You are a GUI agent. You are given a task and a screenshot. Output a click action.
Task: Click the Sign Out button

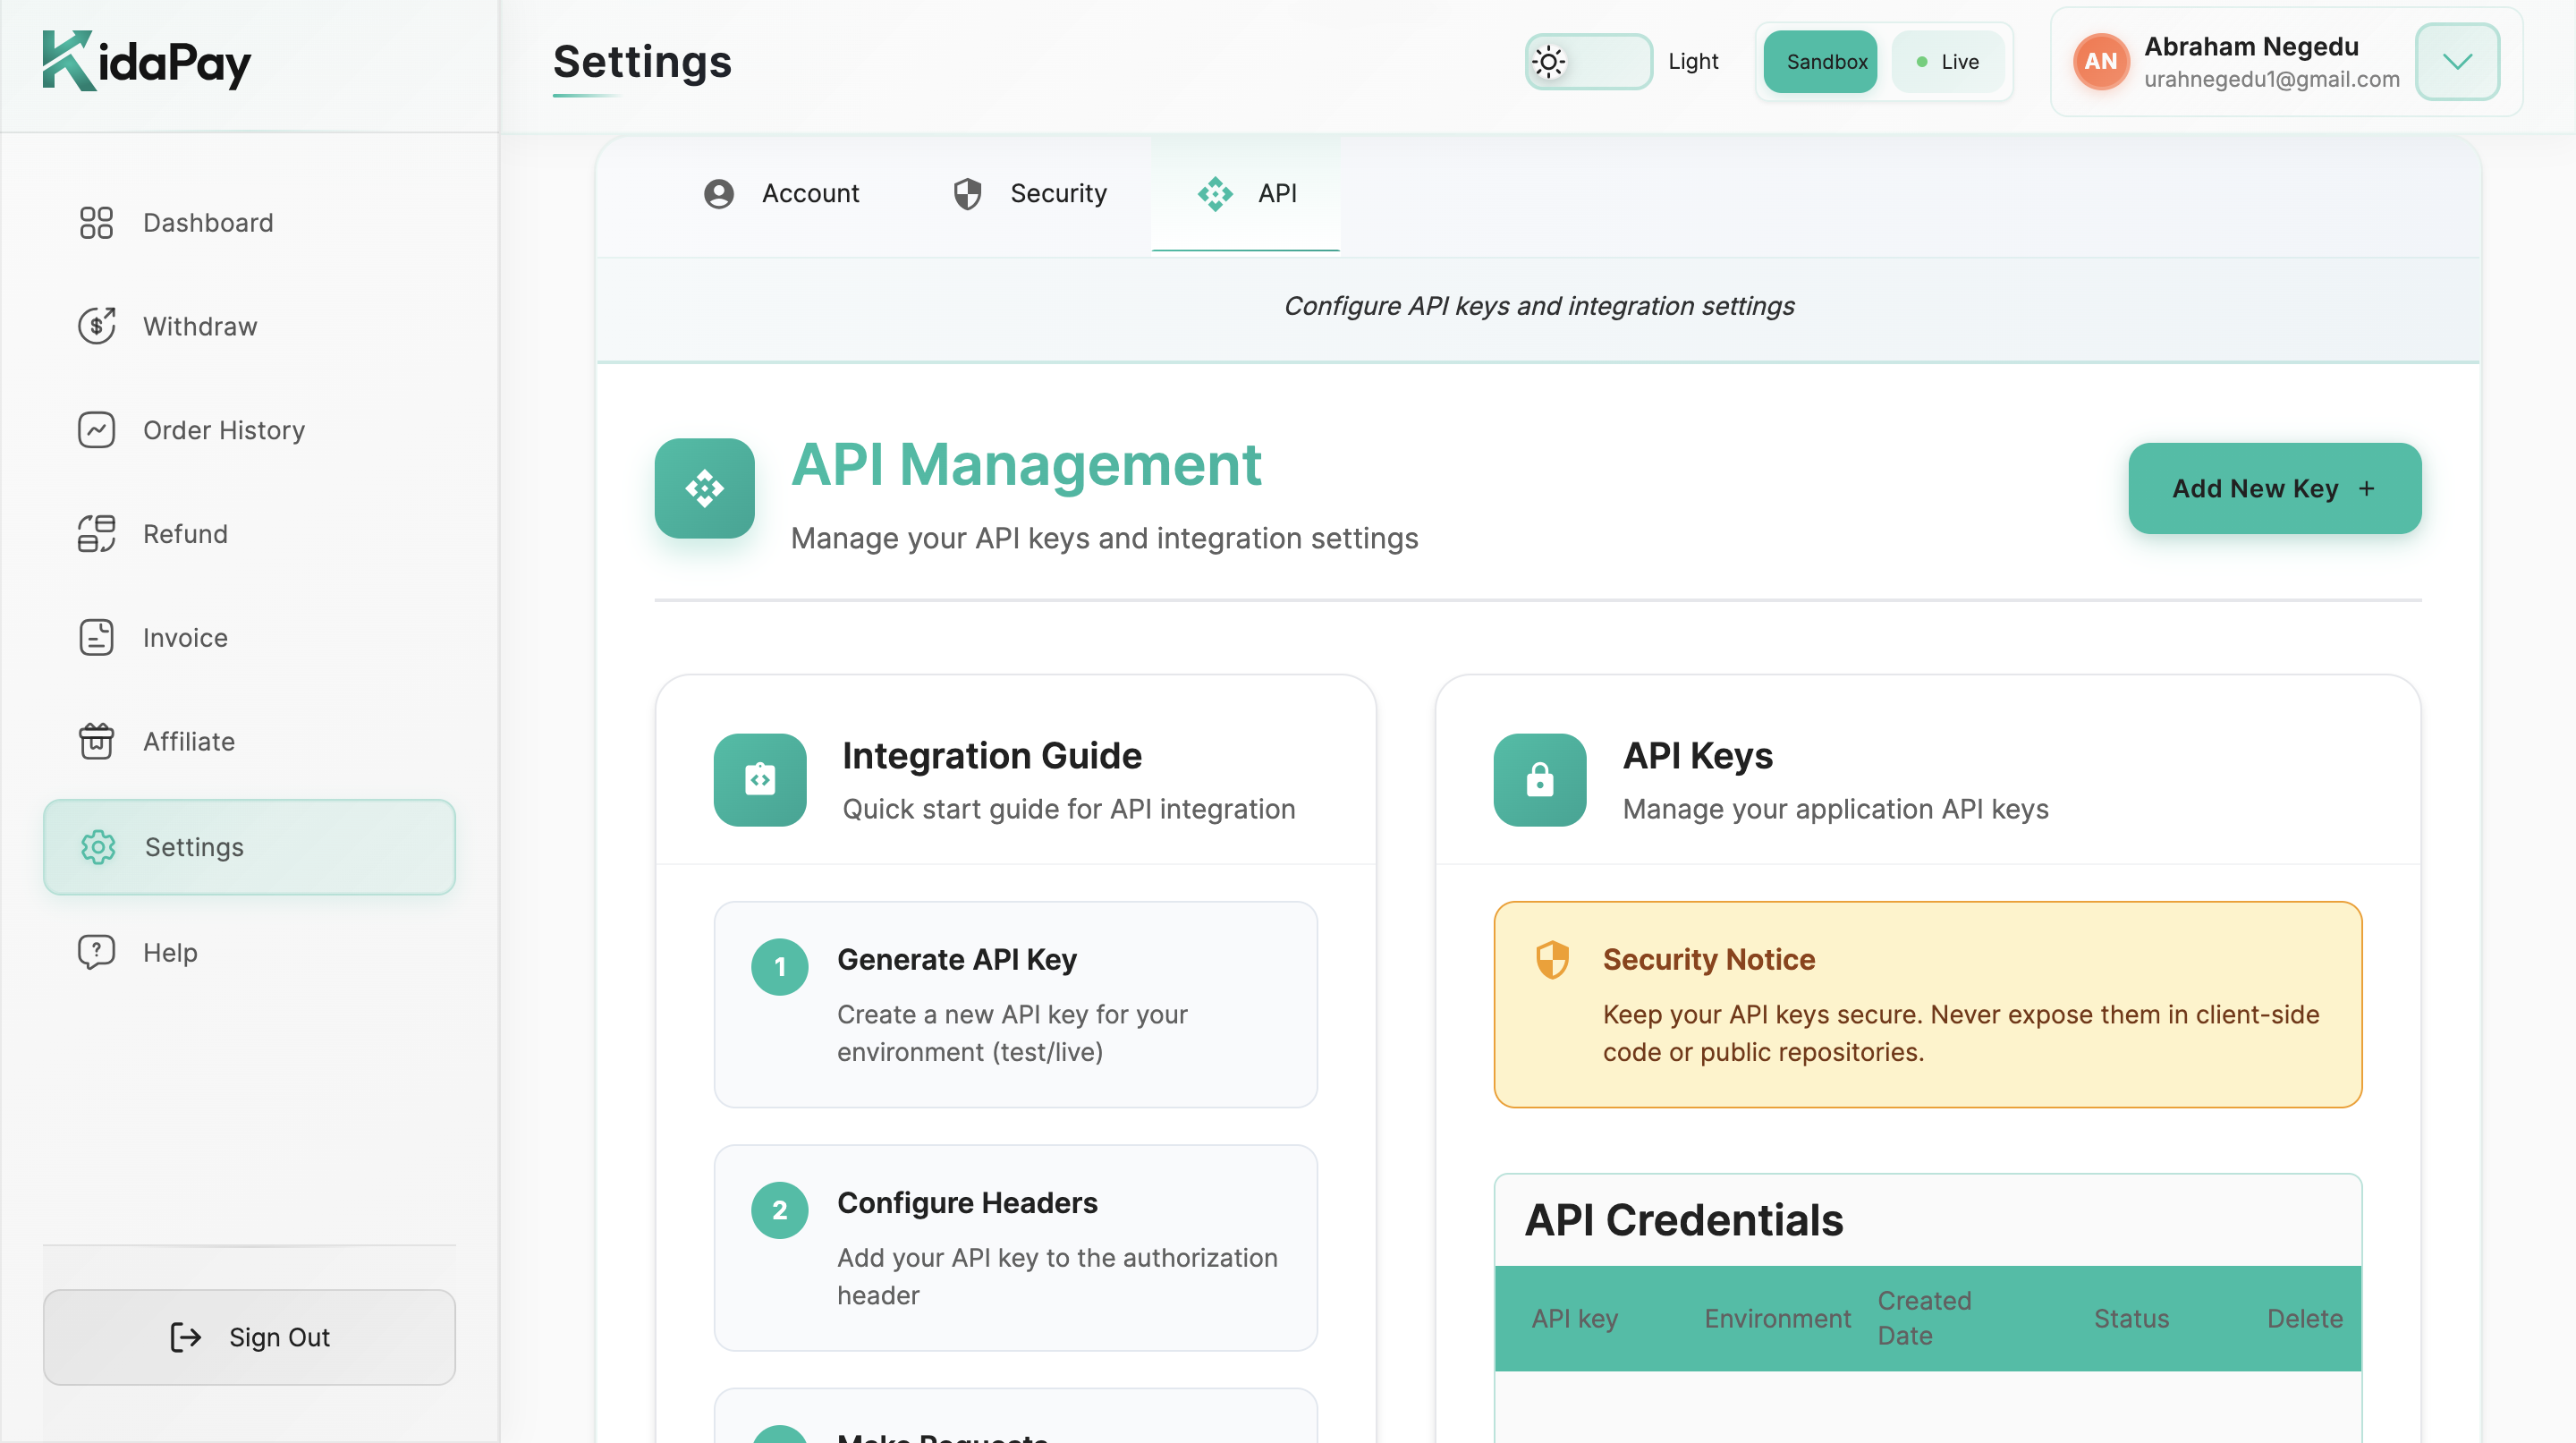click(x=249, y=1337)
